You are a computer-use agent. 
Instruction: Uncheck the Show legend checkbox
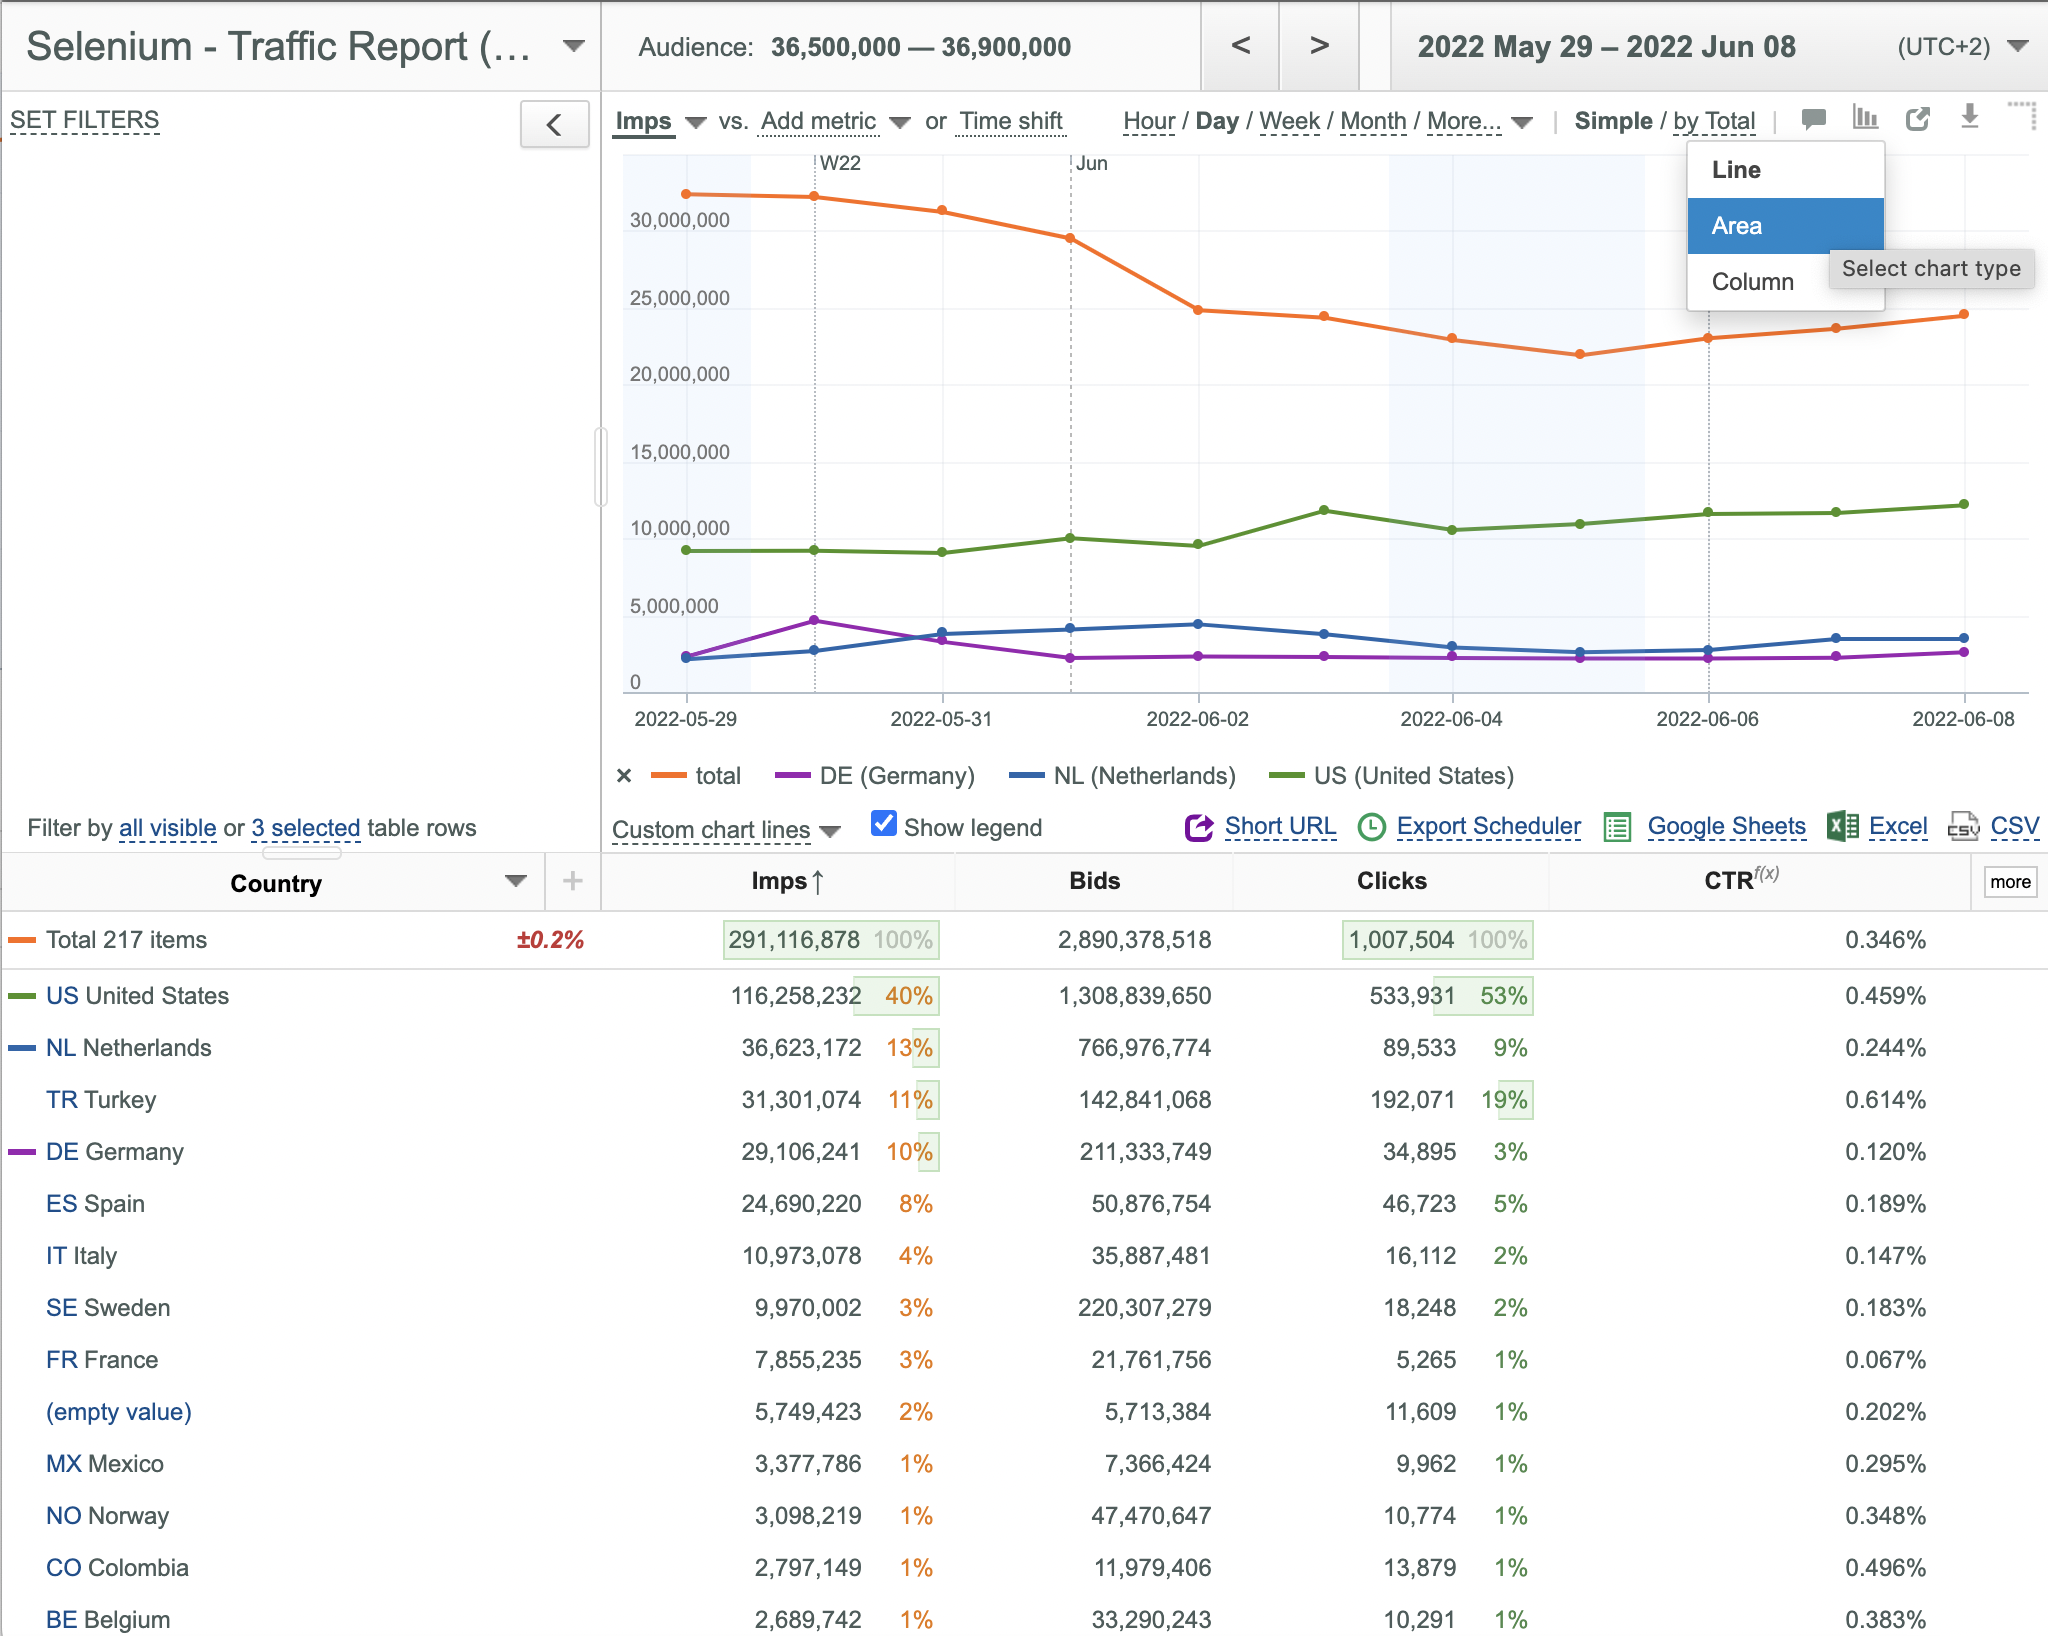click(884, 824)
